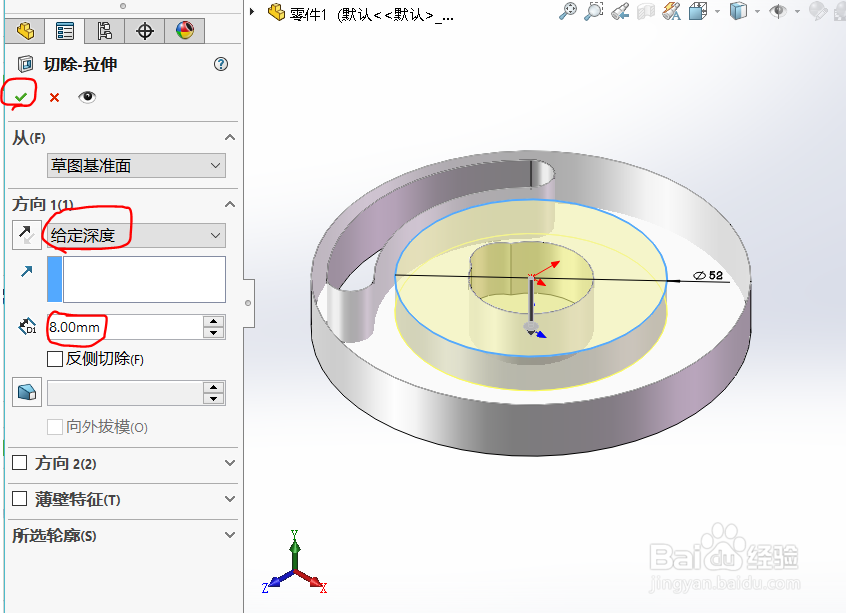846x613 pixels.
Task: Open Hide/Show Items dropdown arrow
Action: point(797,11)
